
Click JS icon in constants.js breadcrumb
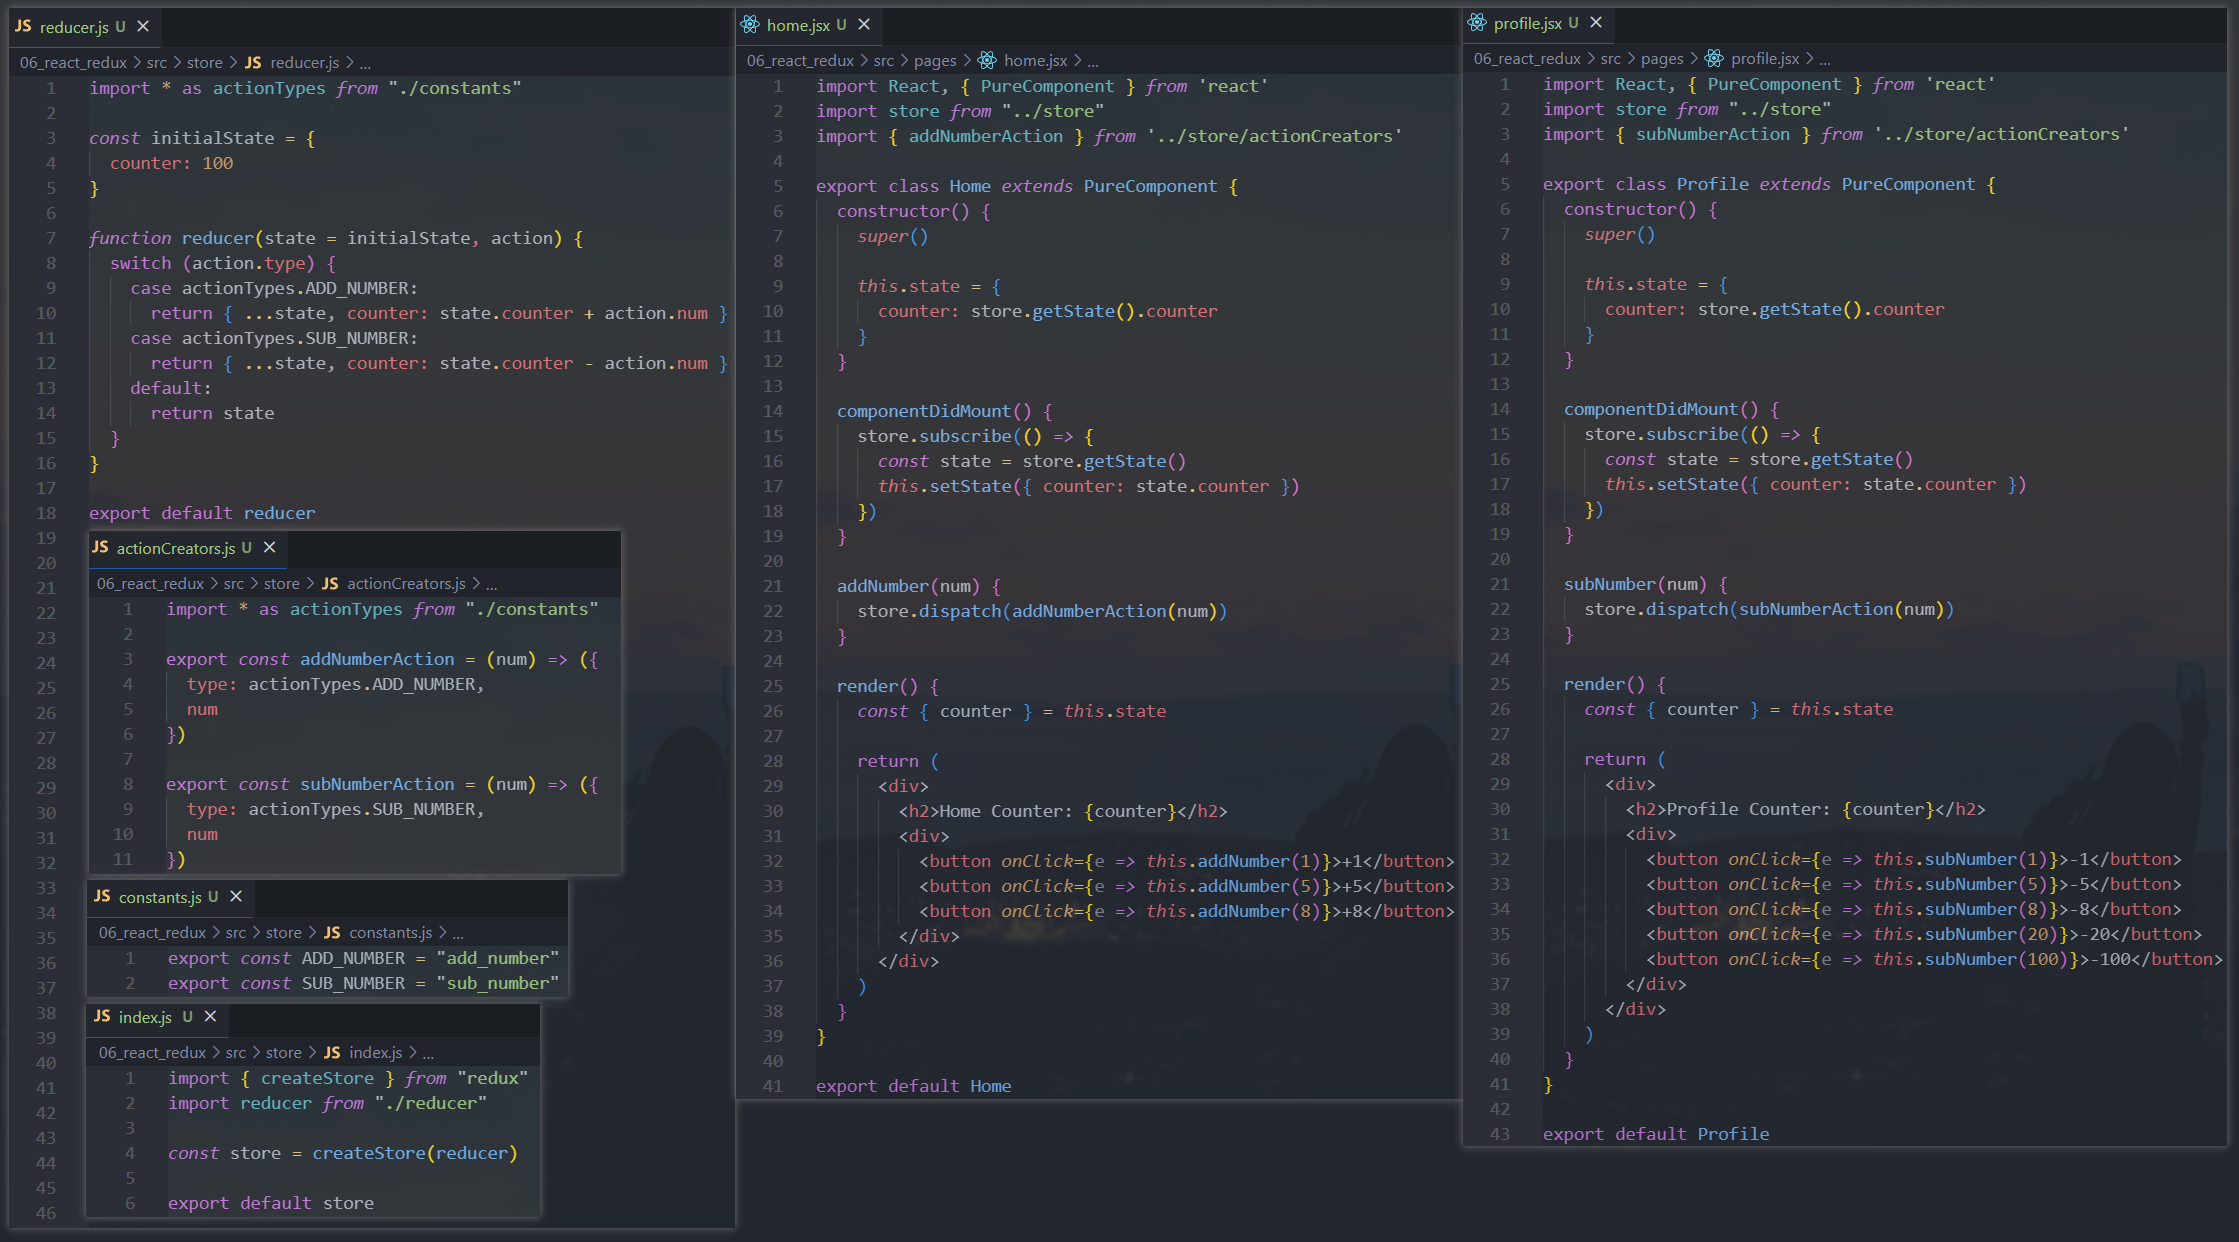pyautogui.click(x=332, y=932)
